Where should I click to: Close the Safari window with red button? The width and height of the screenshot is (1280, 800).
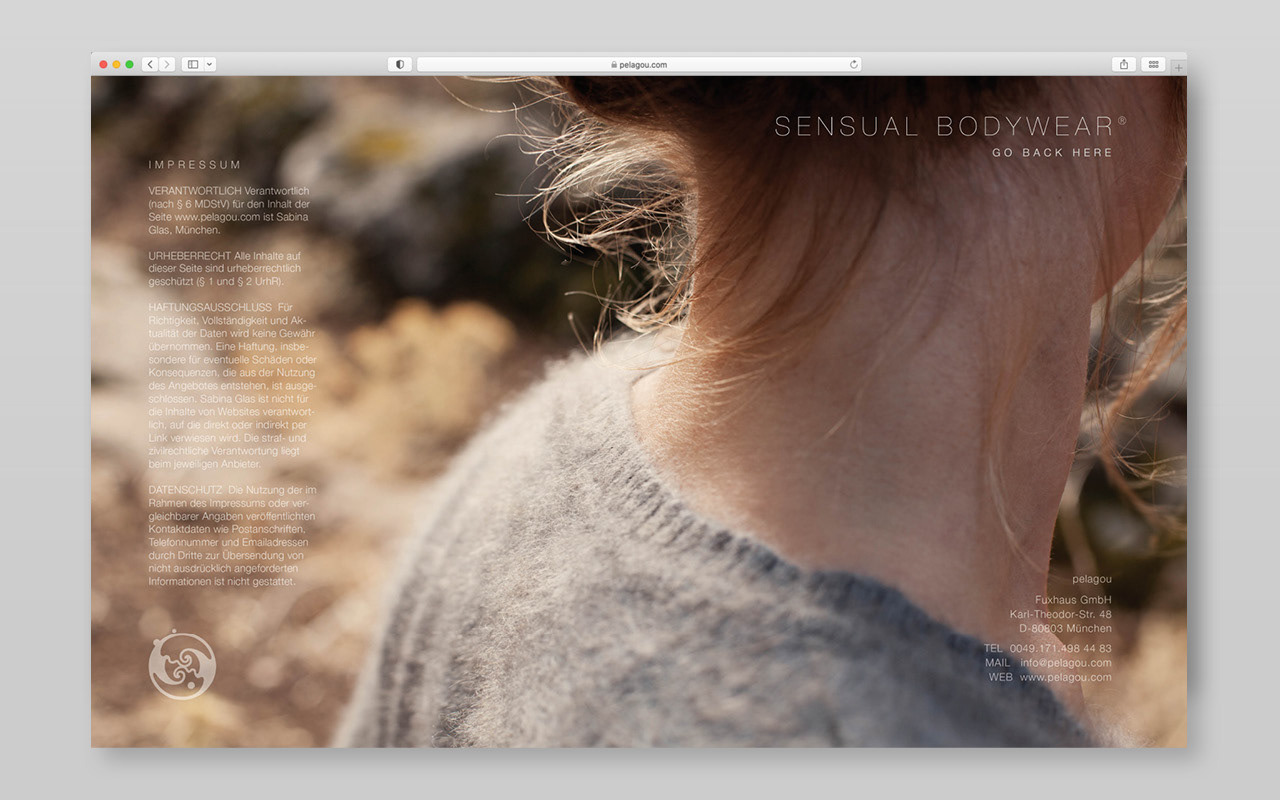tap(103, 64)
